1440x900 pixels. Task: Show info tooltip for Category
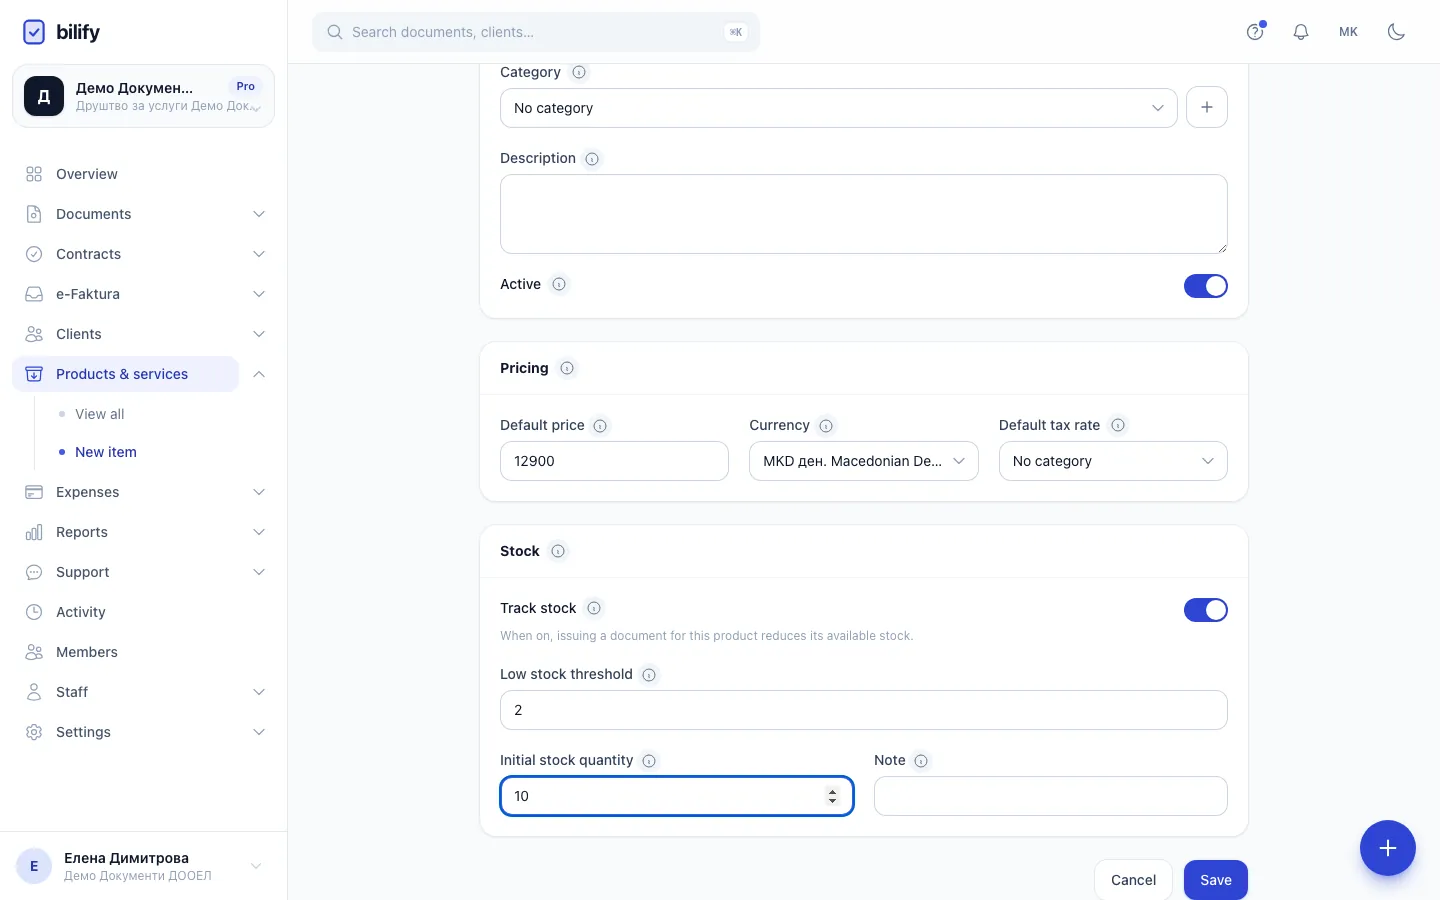coord(579,72)
